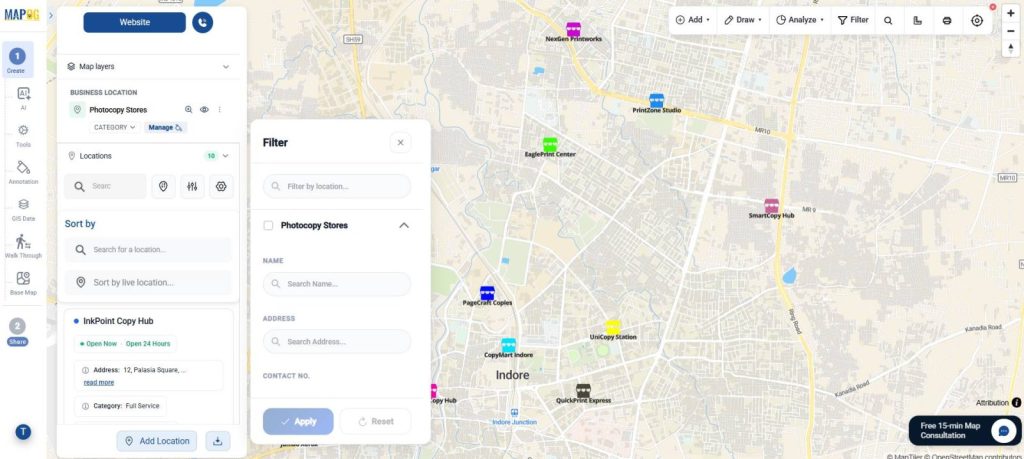Click Free 15-min Map Consultation banner
1024x459 pixels.
point(965,431)
